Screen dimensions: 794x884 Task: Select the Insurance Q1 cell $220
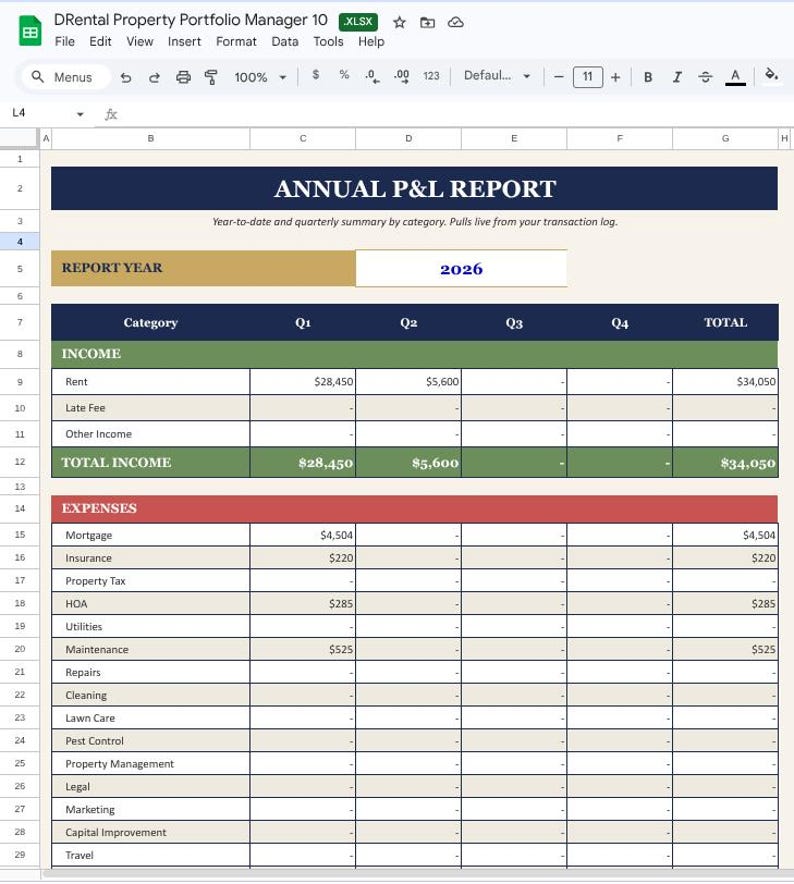click(303, 558)
